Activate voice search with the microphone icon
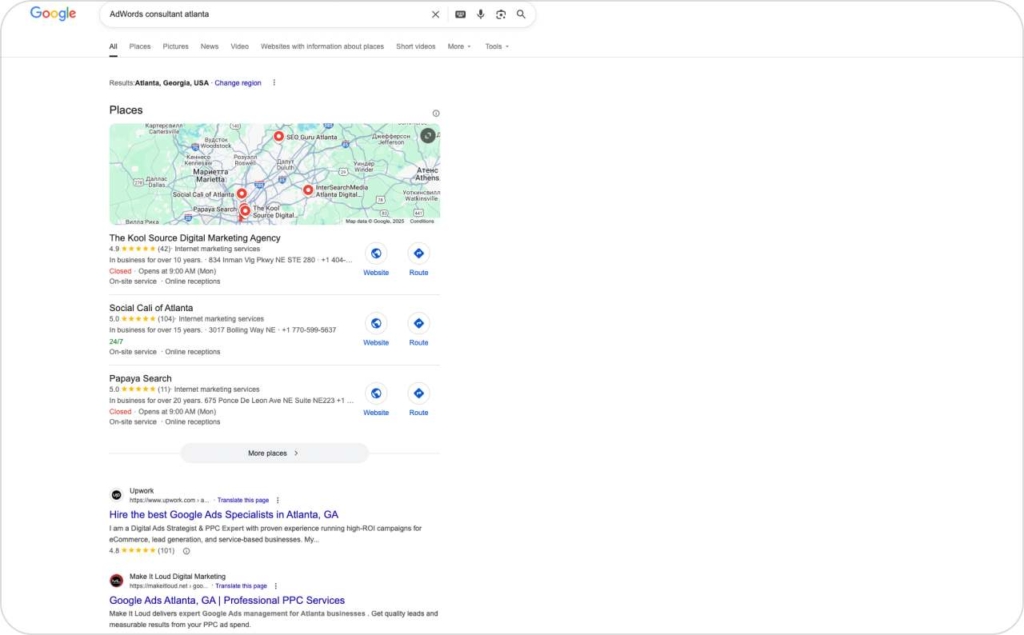This screenshot has height=635, width=1024. pyautogui.click(x=481, y=14)
